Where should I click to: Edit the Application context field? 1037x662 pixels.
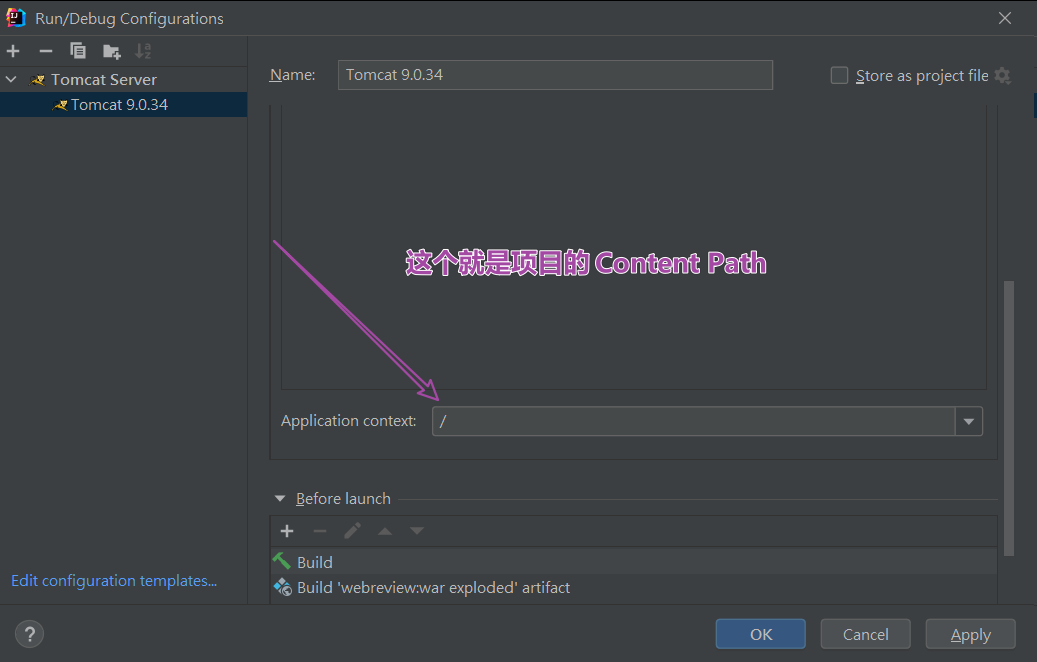[x=693, y=421]
